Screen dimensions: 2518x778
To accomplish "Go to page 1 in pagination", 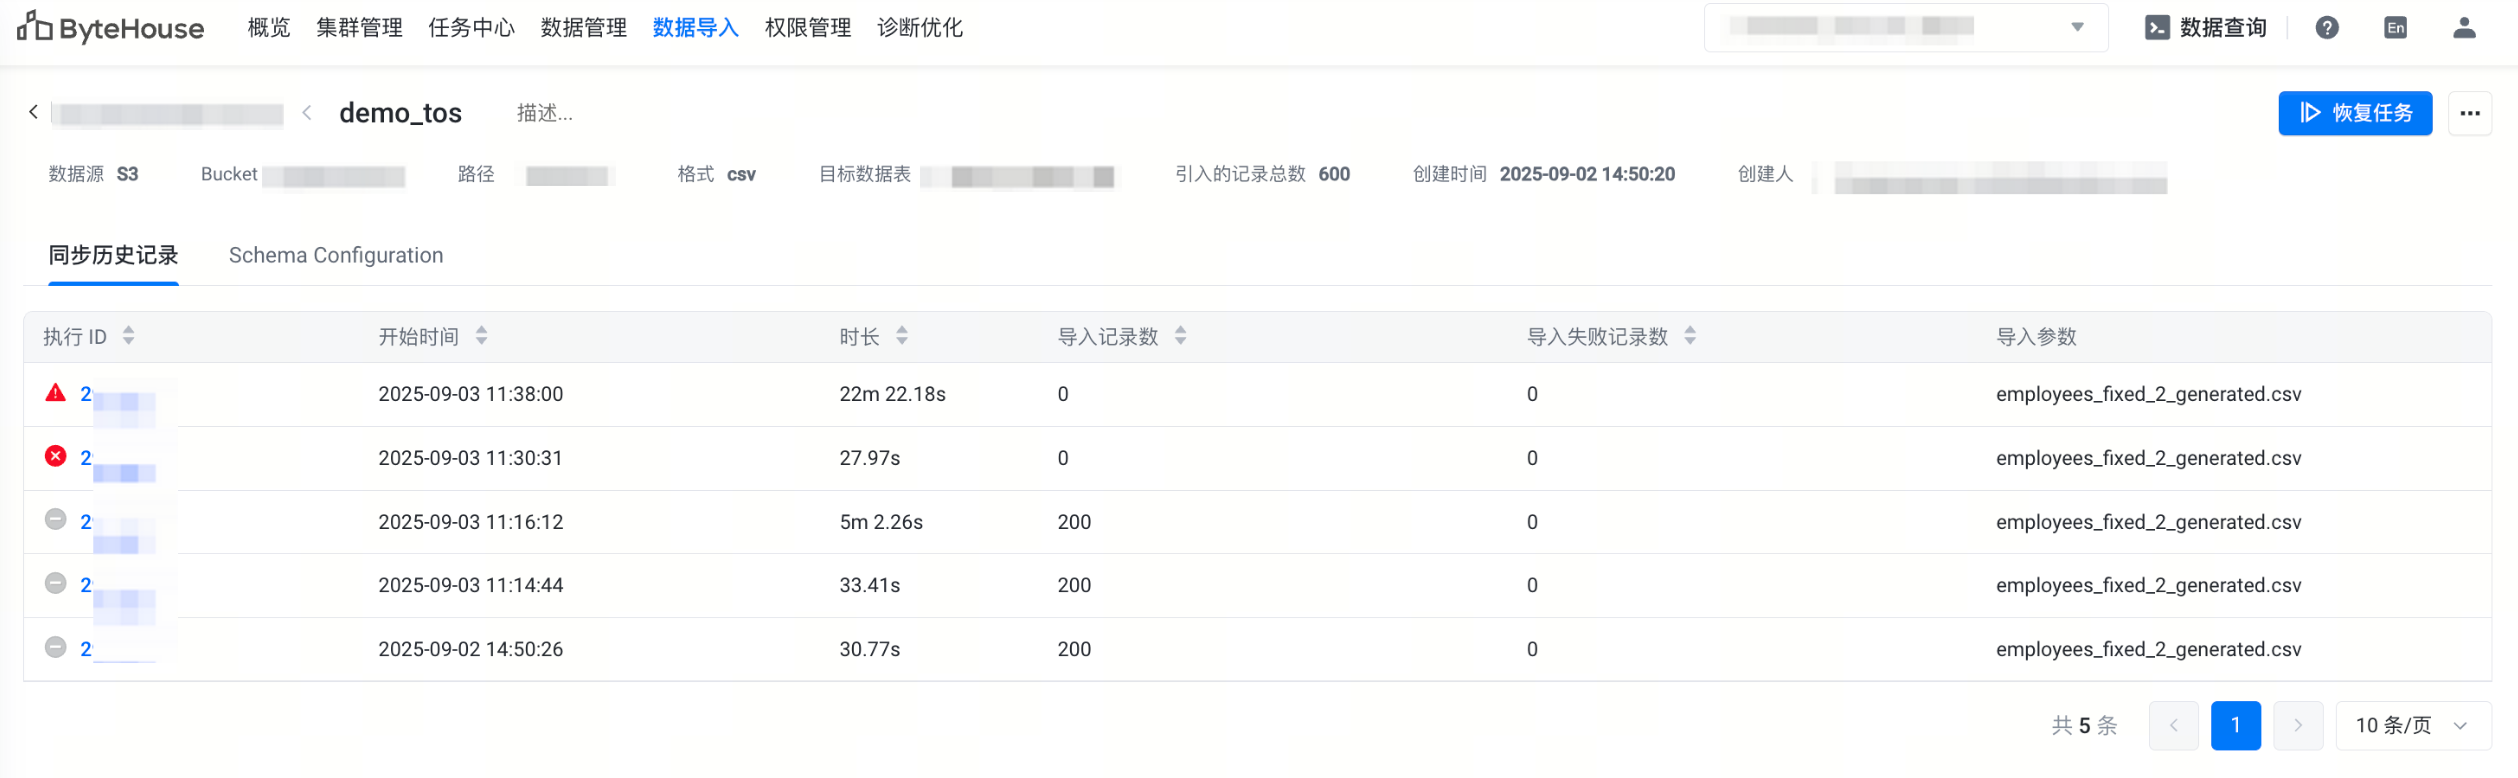I will 2235,725.
